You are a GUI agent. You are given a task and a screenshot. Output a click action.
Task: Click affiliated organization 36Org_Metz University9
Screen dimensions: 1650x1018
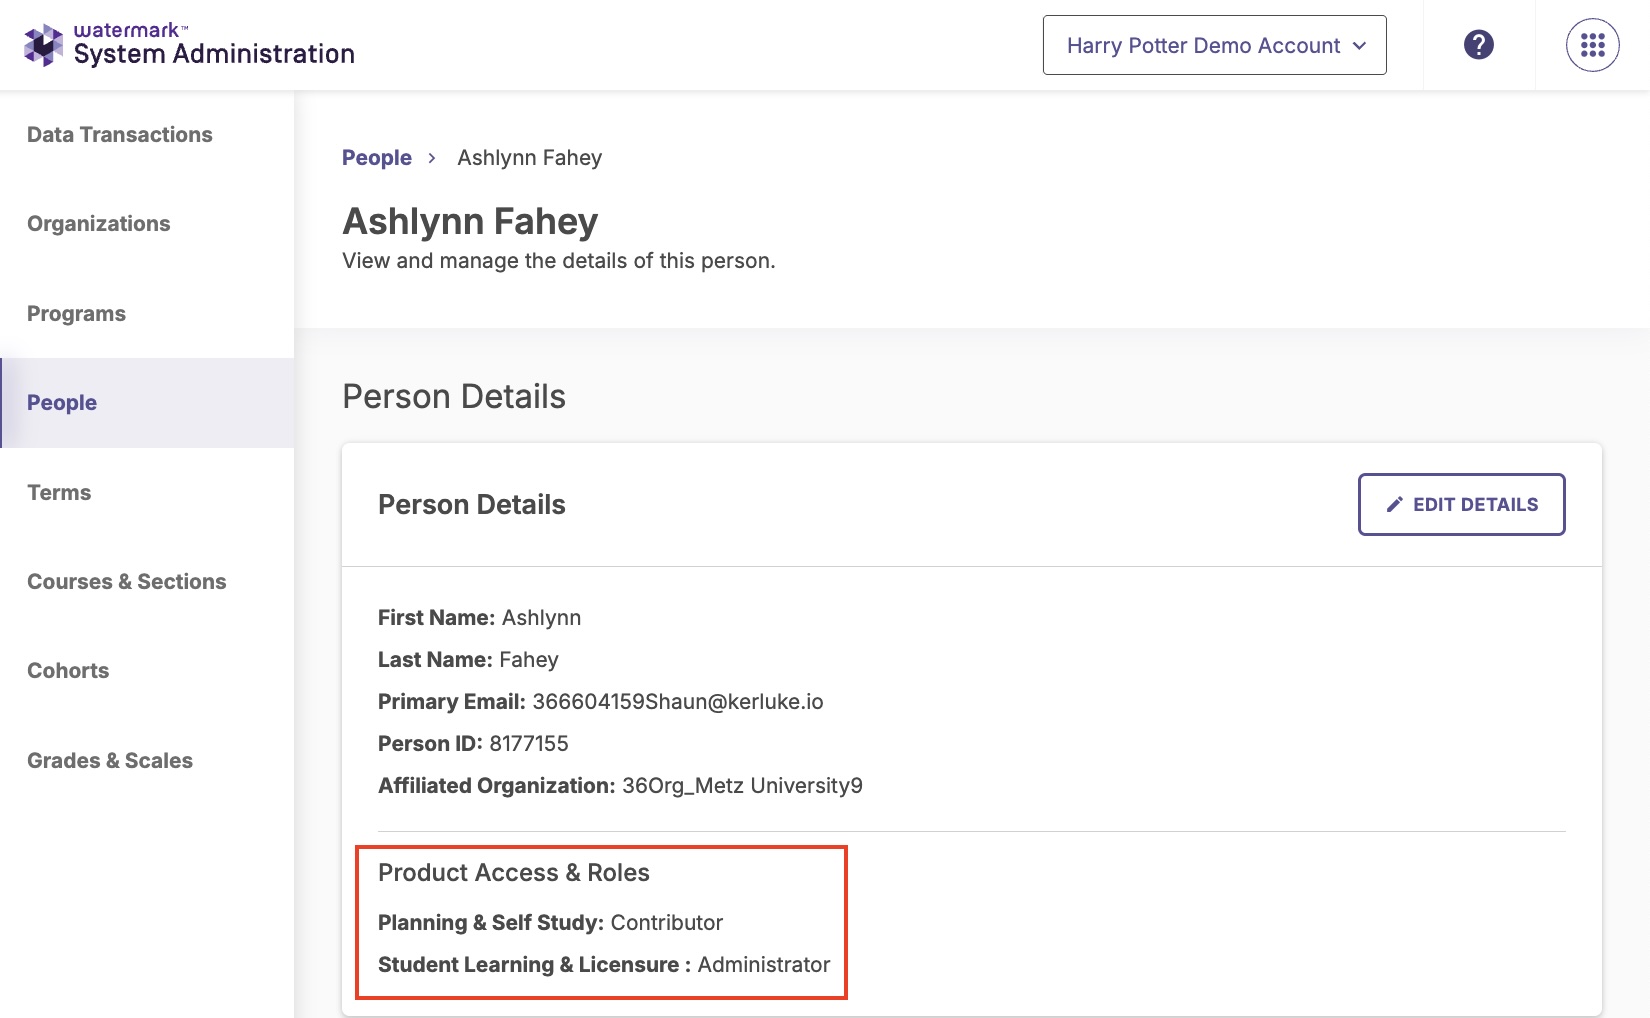tap(742, 786)
